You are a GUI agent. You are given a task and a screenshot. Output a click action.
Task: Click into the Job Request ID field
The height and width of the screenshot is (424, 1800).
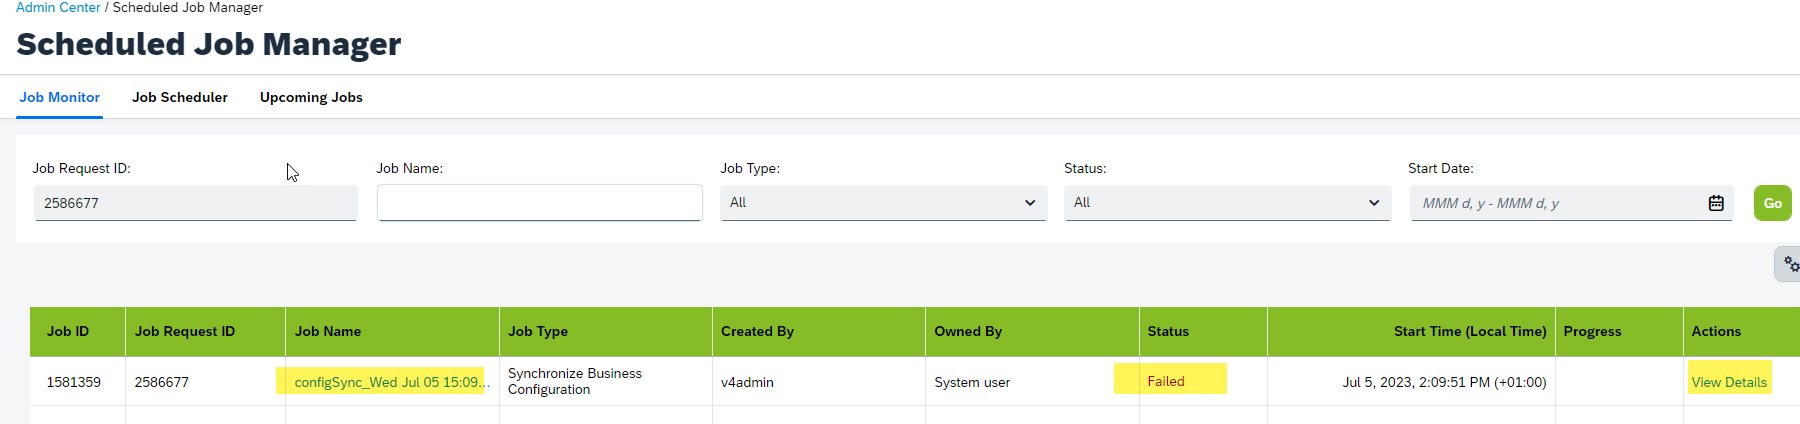pos(196,203)
